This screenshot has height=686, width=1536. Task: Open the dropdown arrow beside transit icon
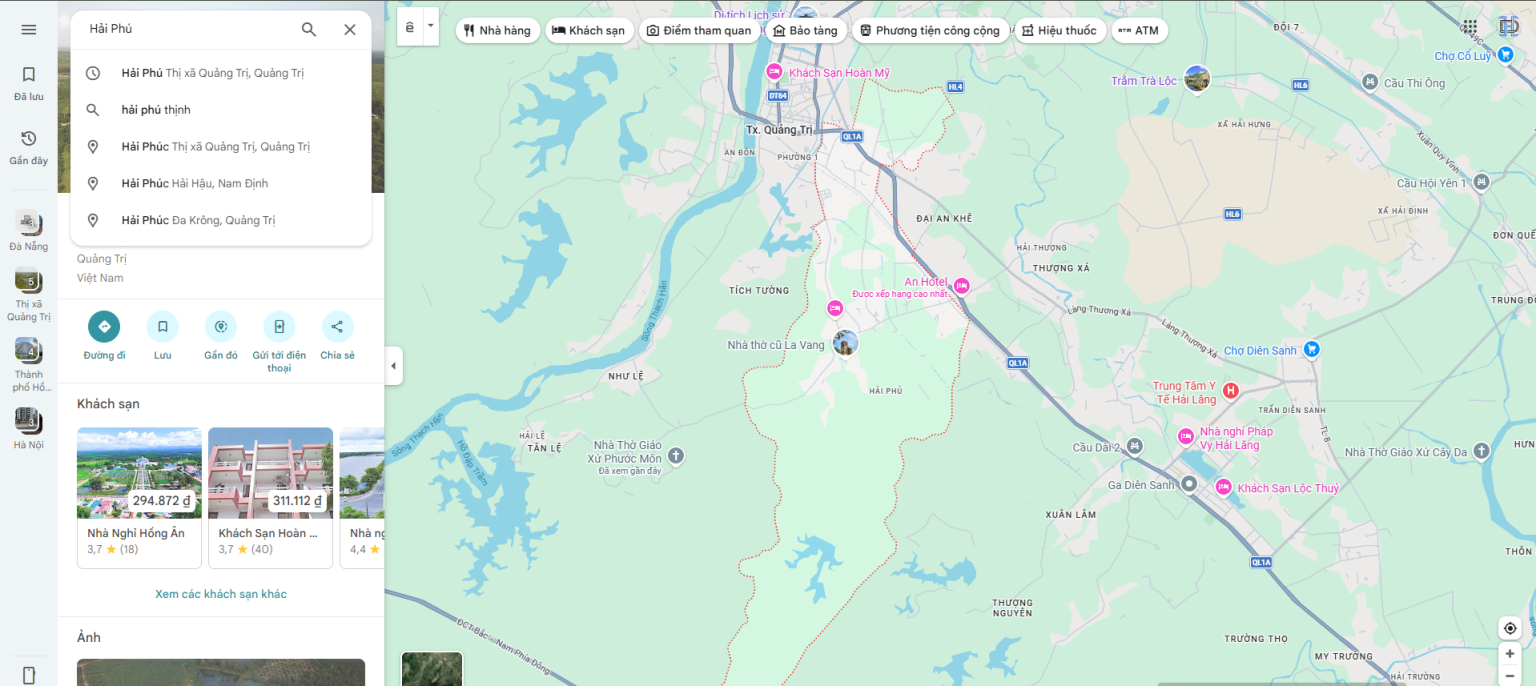(x=431, y=27)
